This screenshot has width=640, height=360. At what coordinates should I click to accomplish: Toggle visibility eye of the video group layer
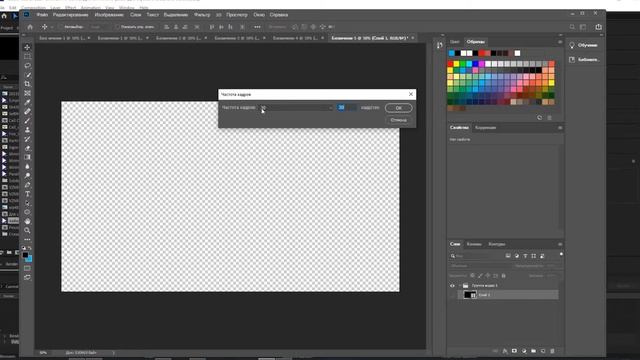[x=452, y=286]
